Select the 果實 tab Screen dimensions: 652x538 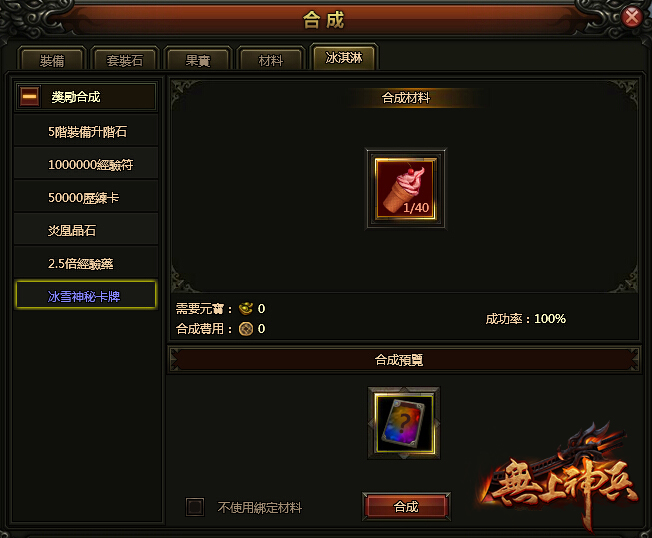click(x=198, y=61)
